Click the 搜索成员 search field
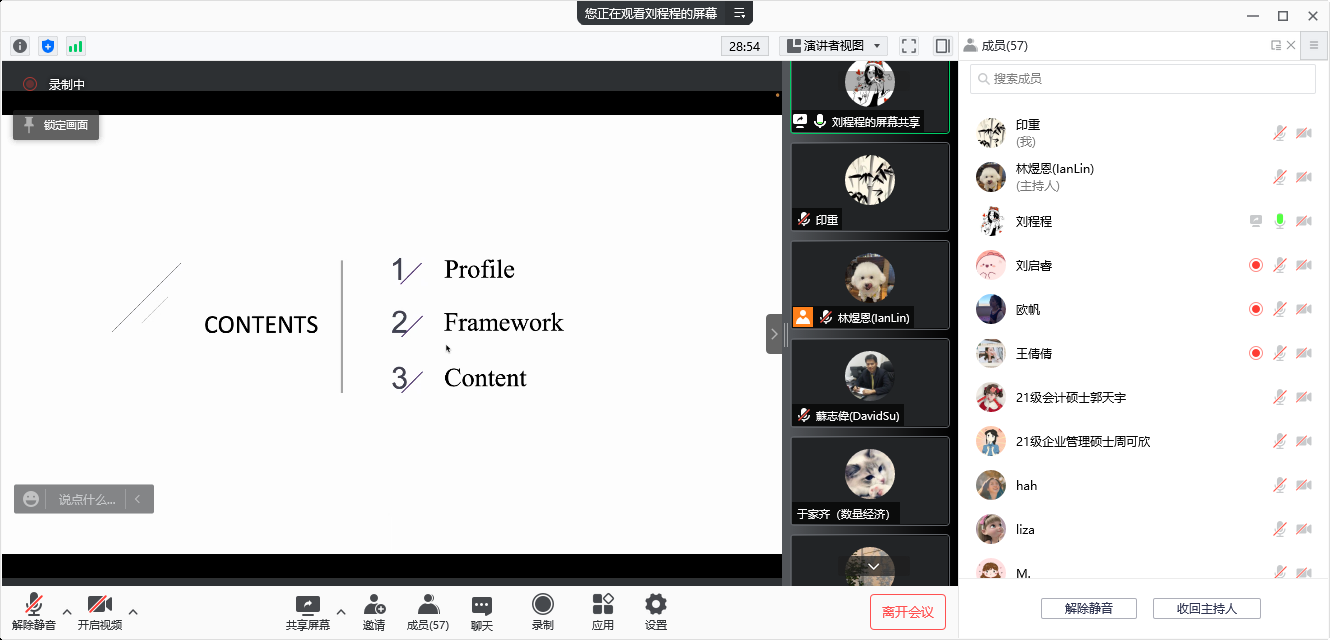 1143,79
